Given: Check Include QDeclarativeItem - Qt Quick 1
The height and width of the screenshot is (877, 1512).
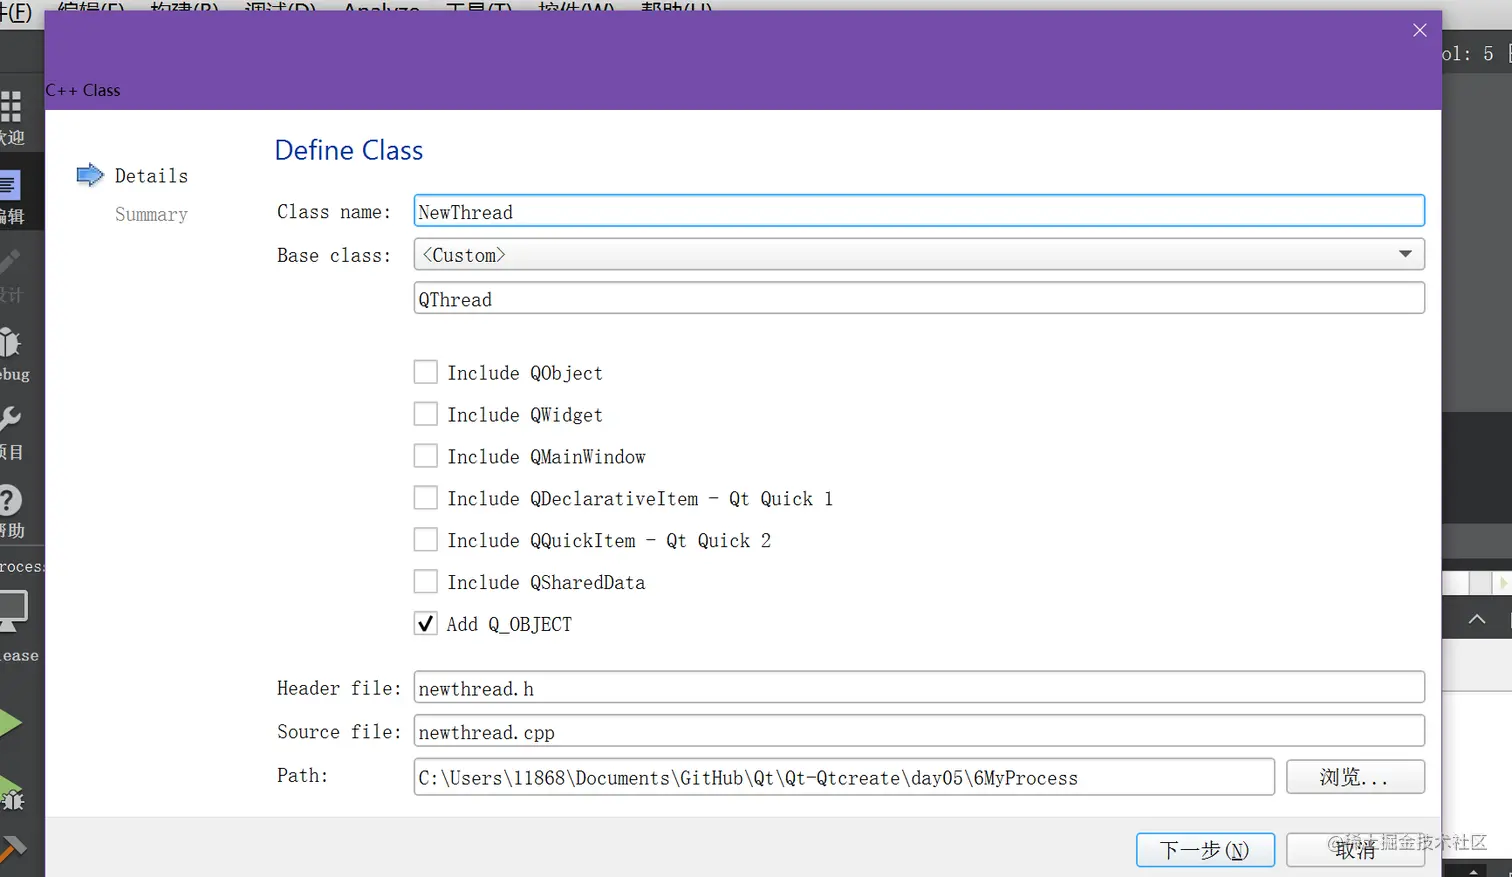Looking at the screenshot, I should [425, 498].
